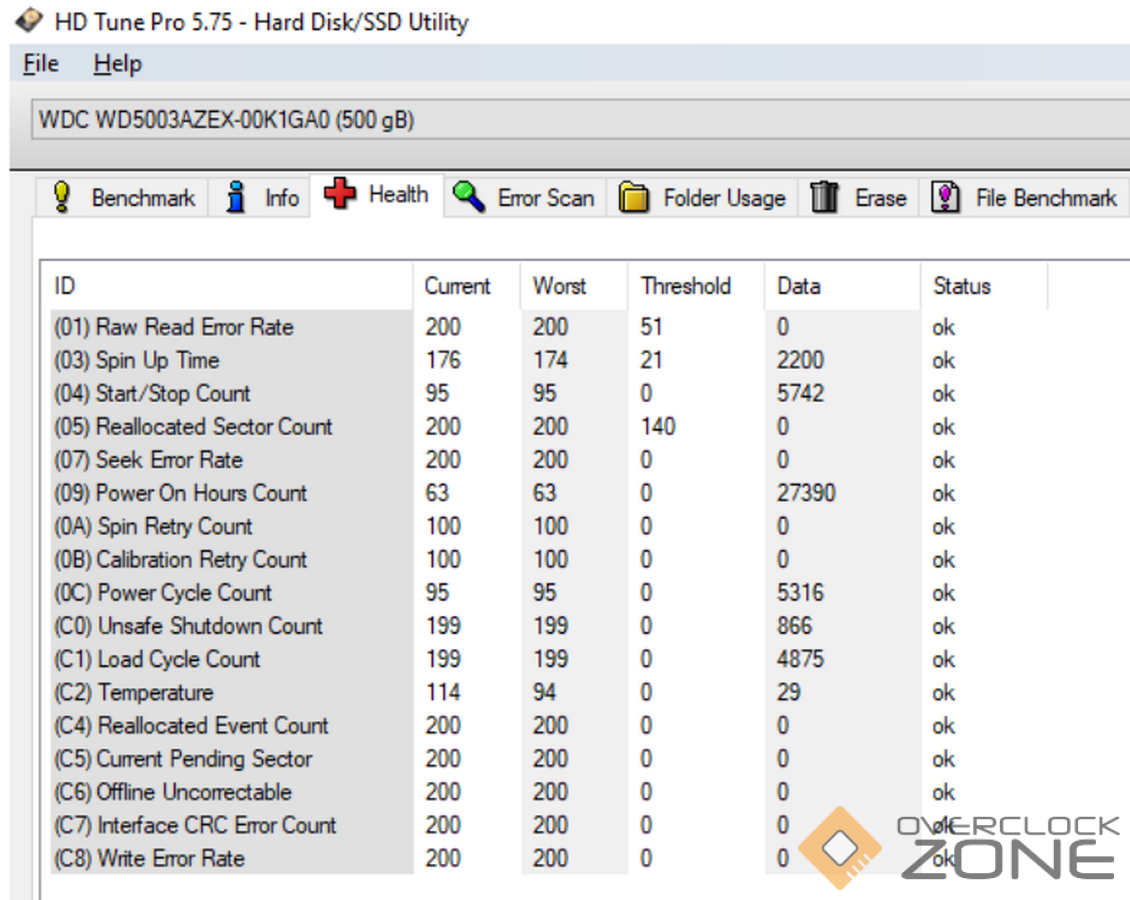The width and height of the screenshot is (1130, 900).
Task: Click the File Benchmark document icon
Action: coord(945,197)
